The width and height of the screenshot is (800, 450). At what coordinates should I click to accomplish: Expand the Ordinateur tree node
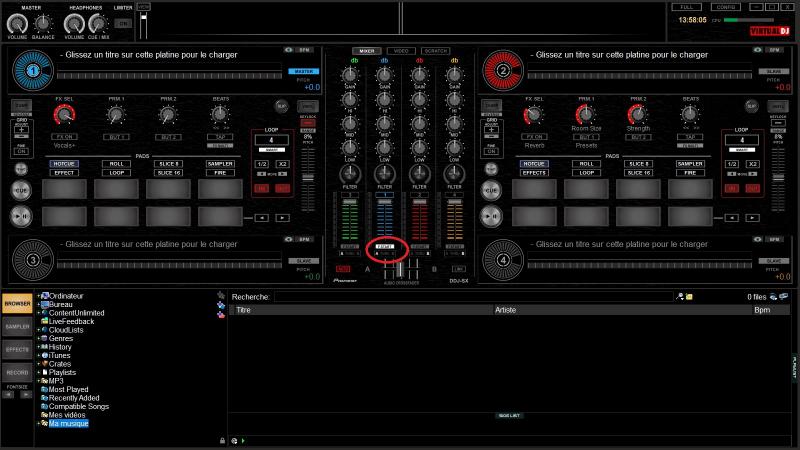click(38, 296)
